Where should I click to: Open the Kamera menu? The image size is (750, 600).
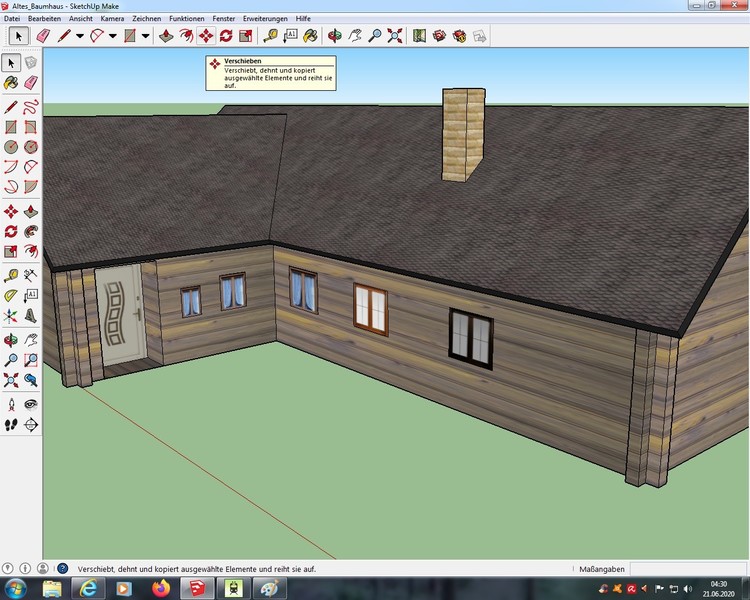pyautogui.click(x=112, y=19)
